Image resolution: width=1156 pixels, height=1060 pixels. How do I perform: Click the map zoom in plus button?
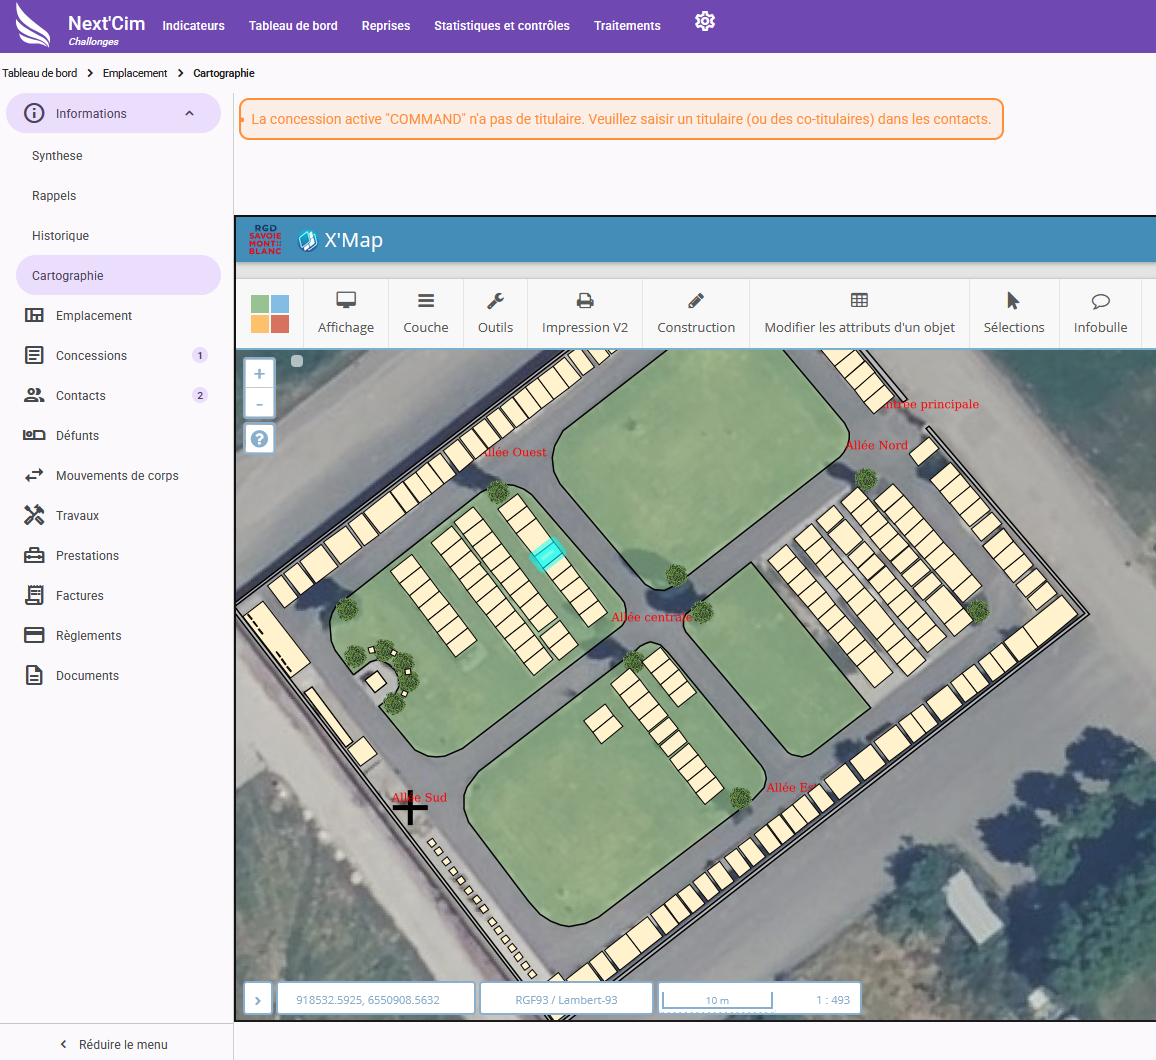coord(260,374)
